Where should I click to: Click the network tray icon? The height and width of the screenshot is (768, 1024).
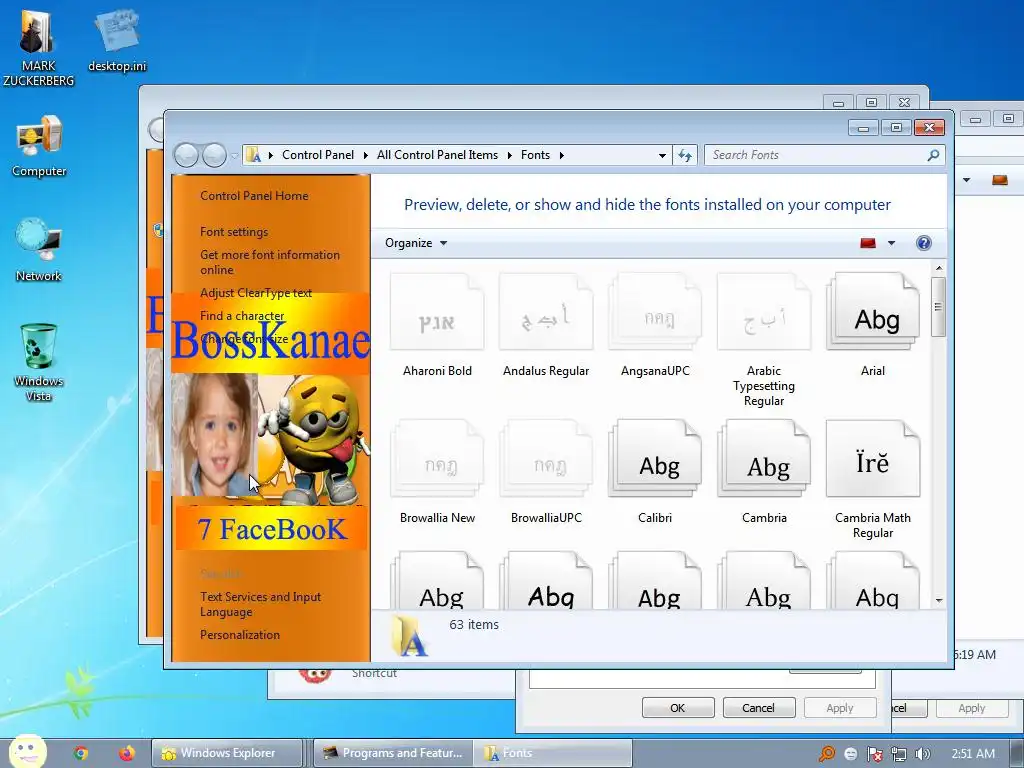pos(899,754)
